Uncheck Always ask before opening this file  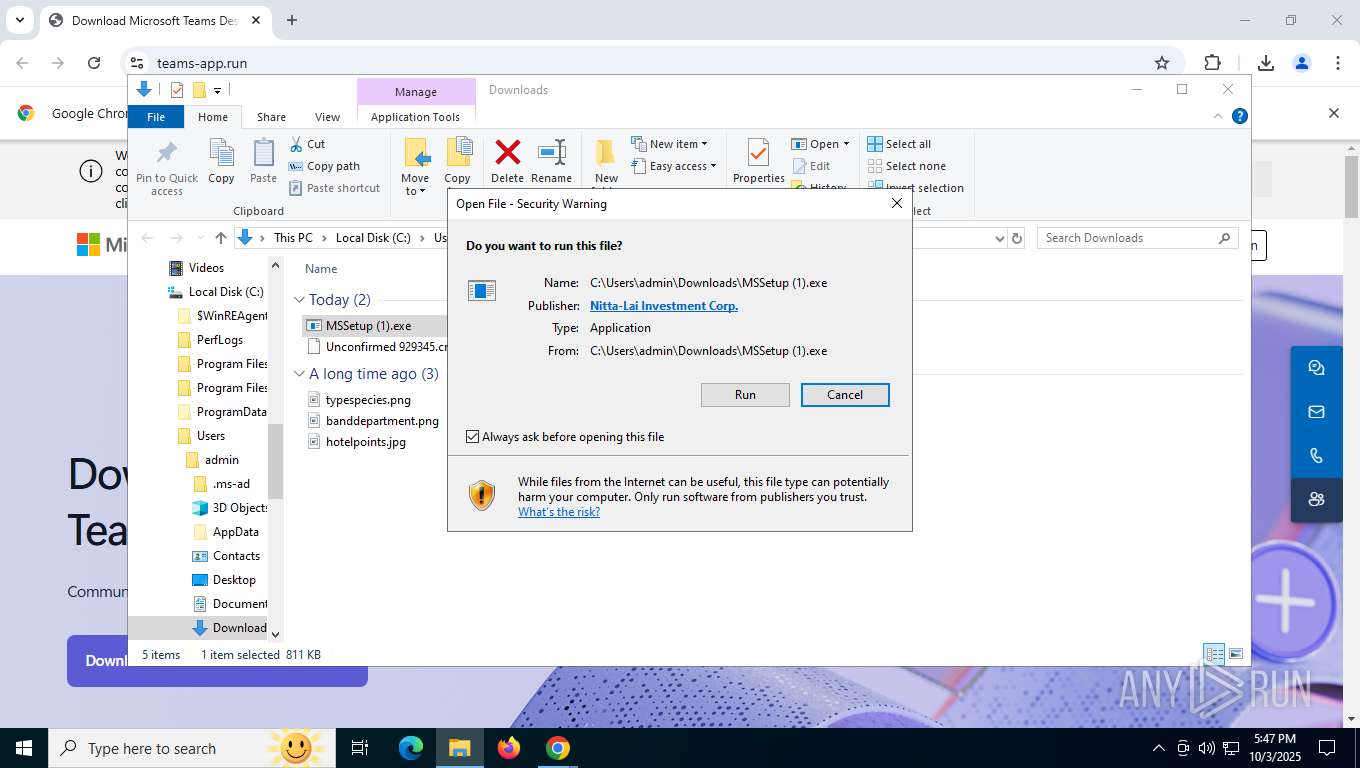473,437
